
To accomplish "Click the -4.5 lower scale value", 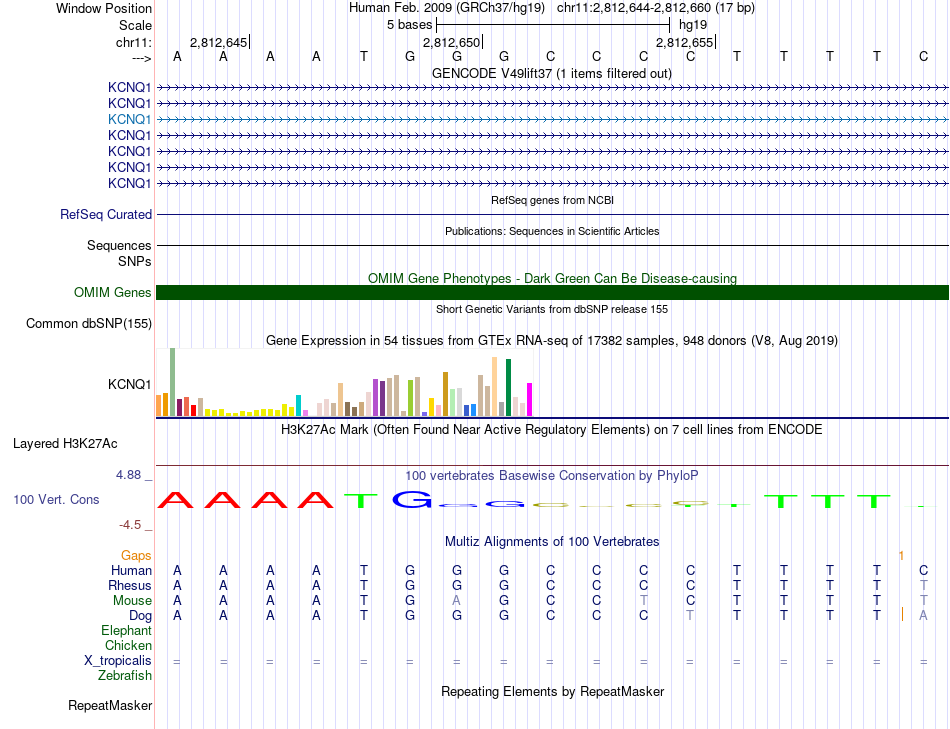I will (130, 525).
